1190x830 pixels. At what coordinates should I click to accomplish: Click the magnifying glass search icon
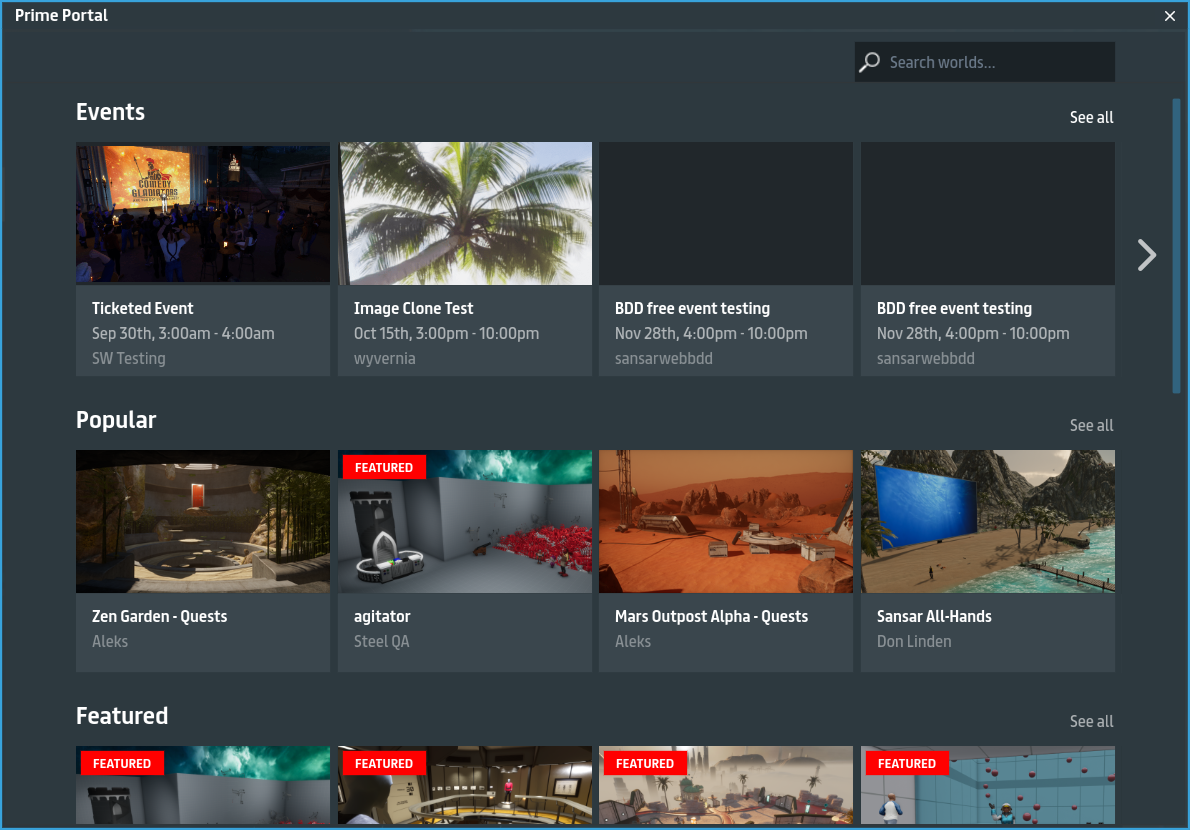(870, 62)
